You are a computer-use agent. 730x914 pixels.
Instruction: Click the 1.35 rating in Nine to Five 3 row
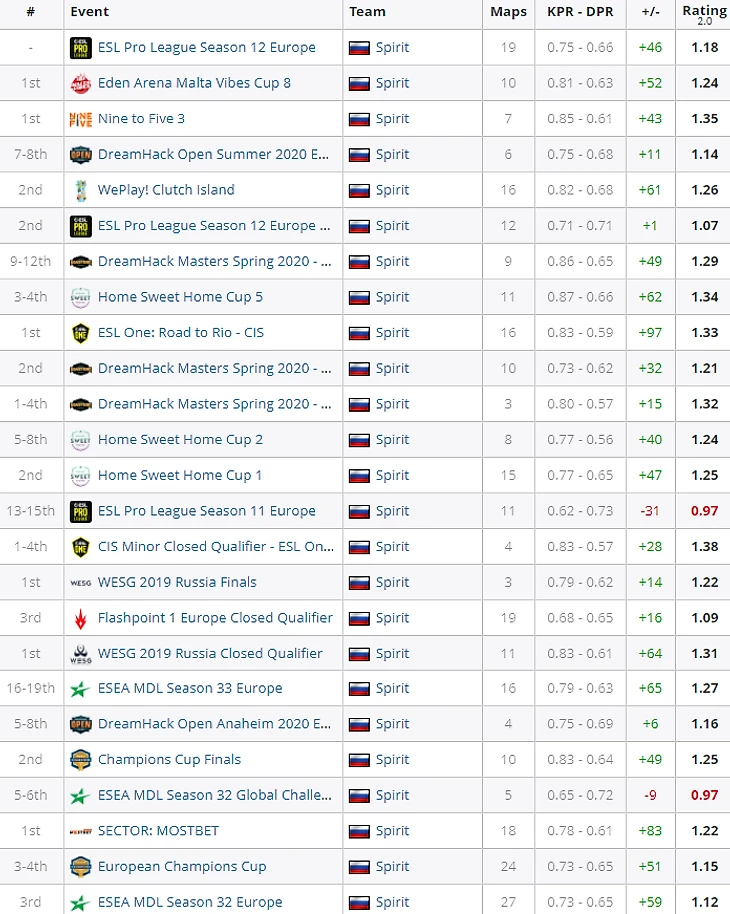point(704,119)
